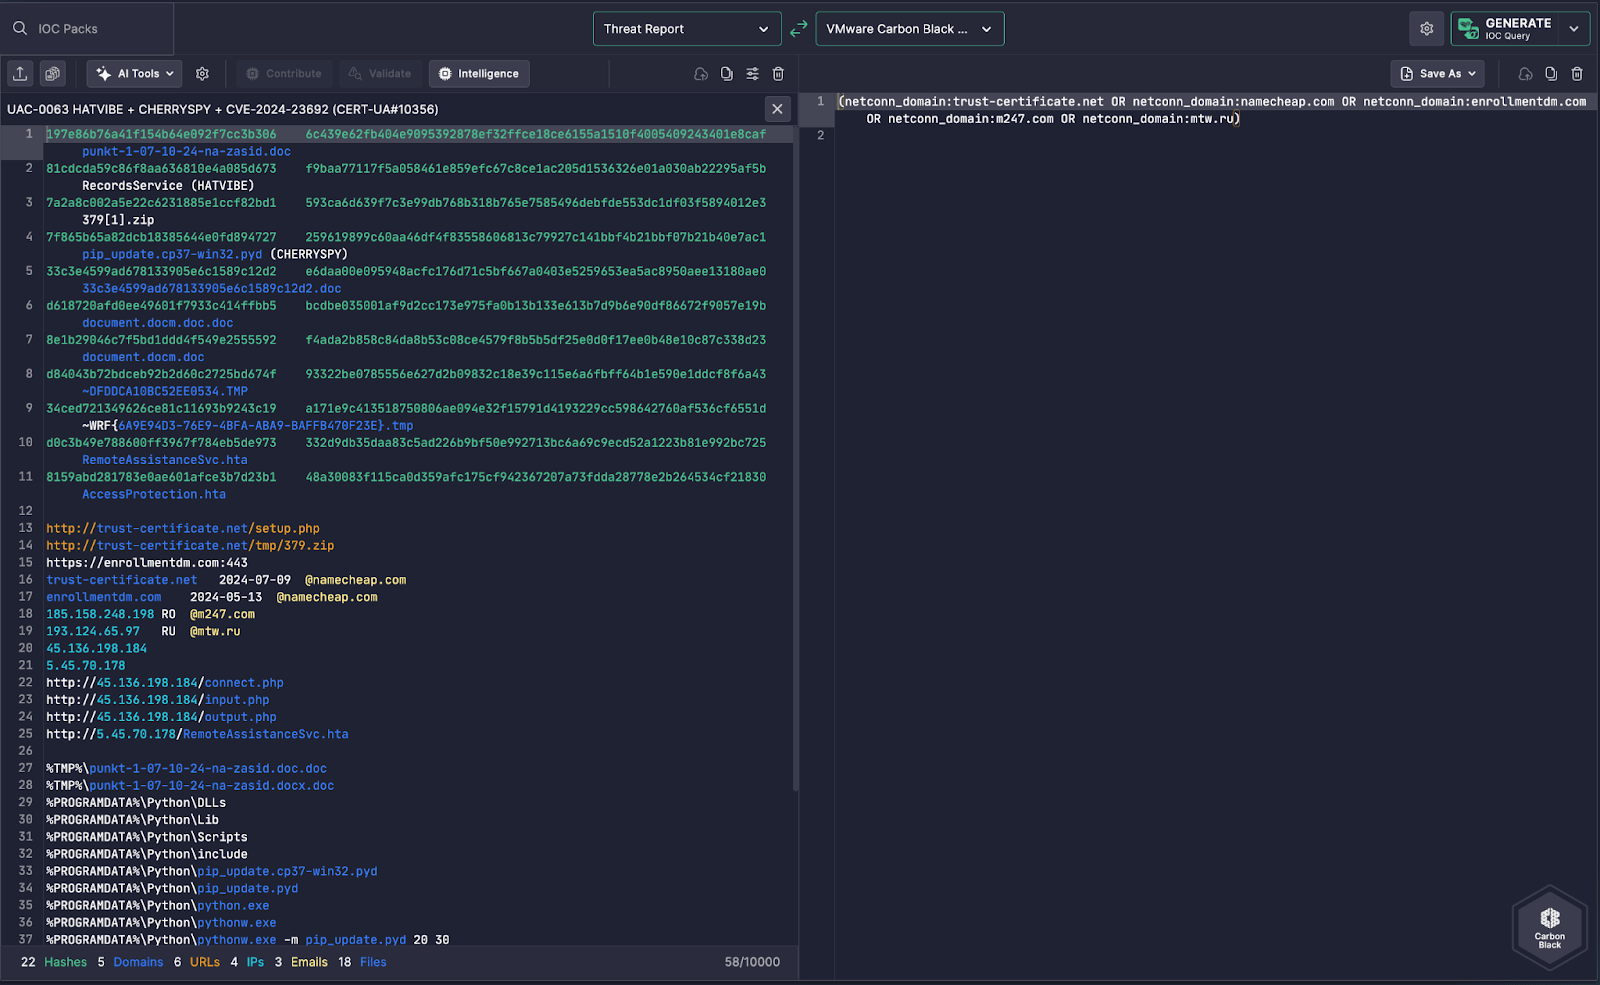1600x985 pixels.
Task: Click the ~DFDDCA10BC52EE0534.TMP filename
Action: (x=165, y=391)
